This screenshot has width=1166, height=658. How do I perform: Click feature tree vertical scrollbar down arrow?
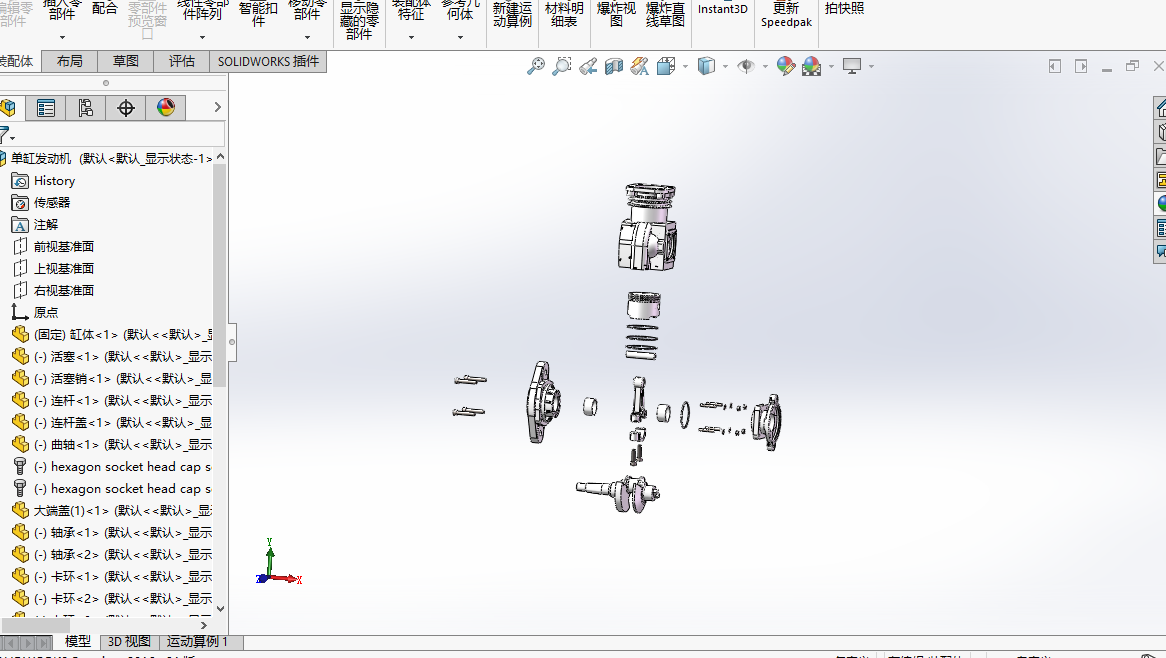220,608
